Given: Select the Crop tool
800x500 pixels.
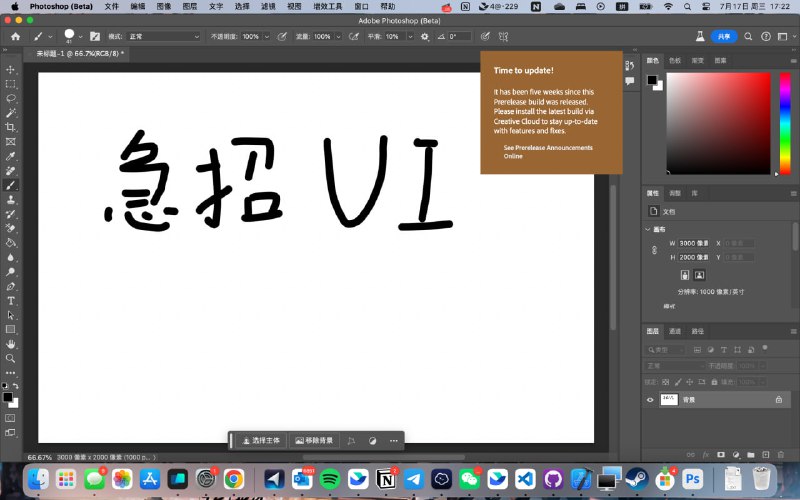Looking at the screenshot, I should 11,128.
